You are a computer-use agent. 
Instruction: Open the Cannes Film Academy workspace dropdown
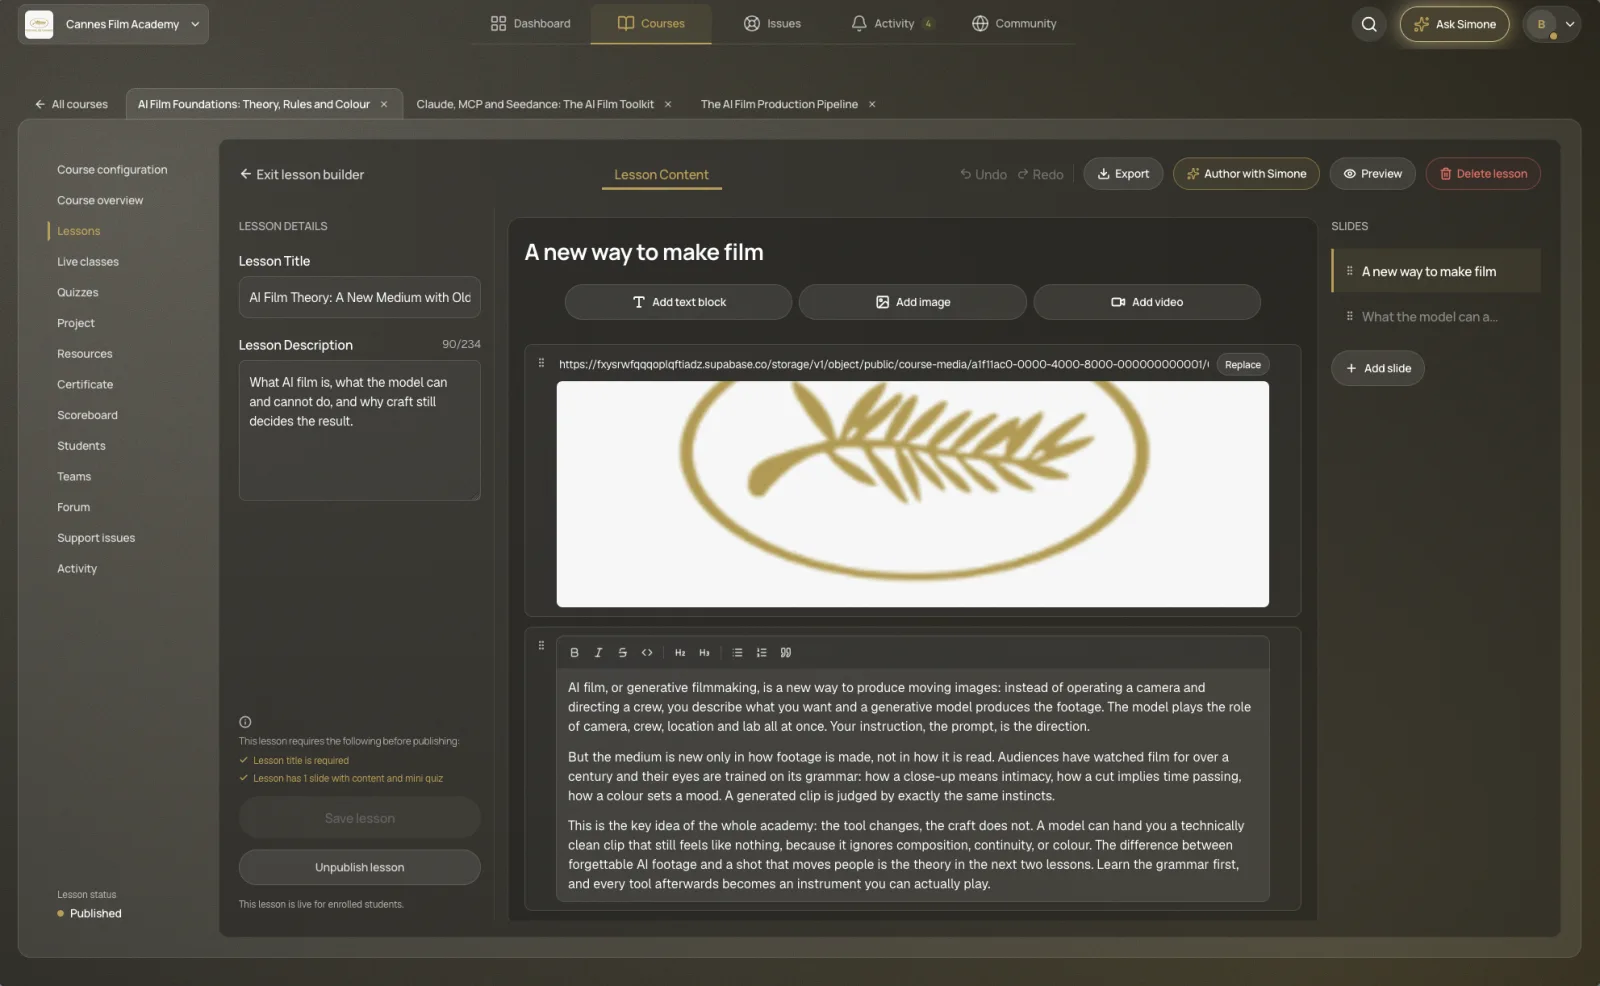coord(114,24)
